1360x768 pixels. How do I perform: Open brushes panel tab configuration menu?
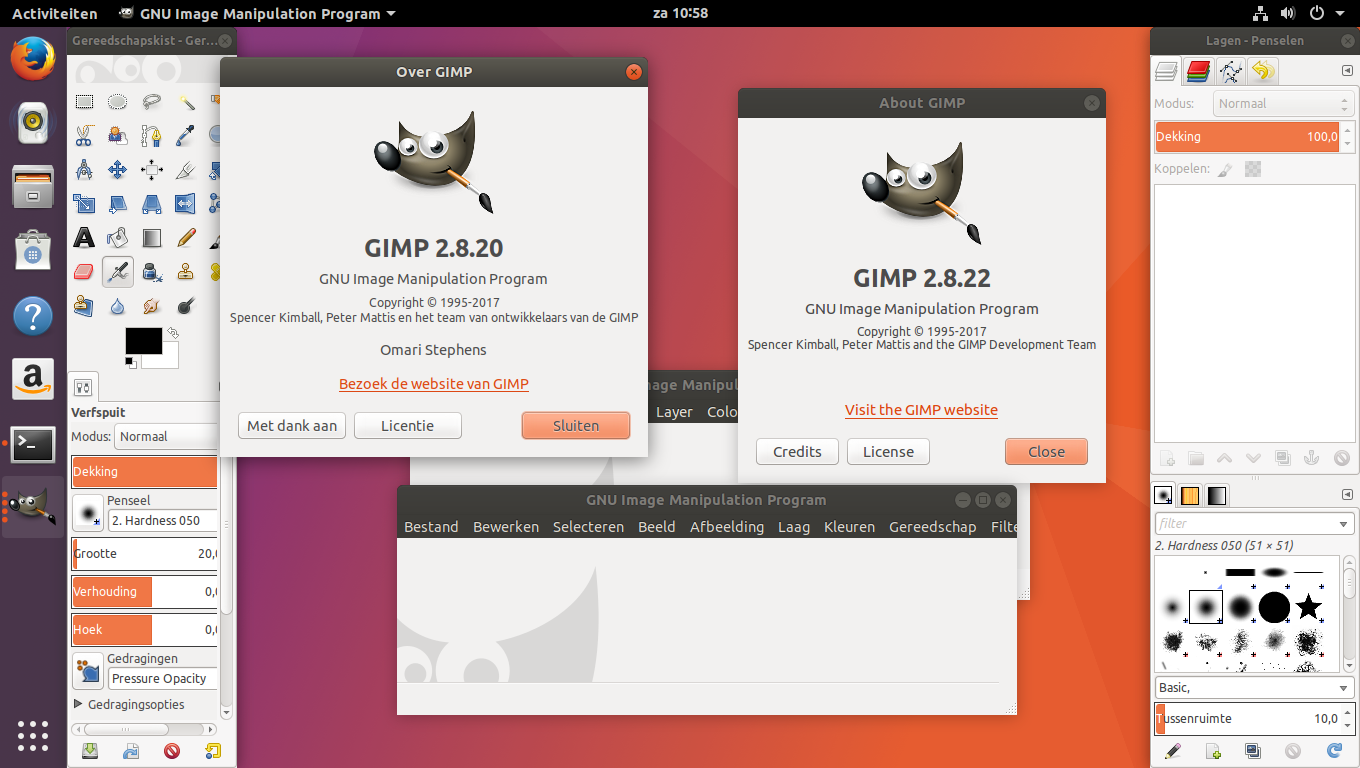pyautogui.click(x=1345, y=495)
